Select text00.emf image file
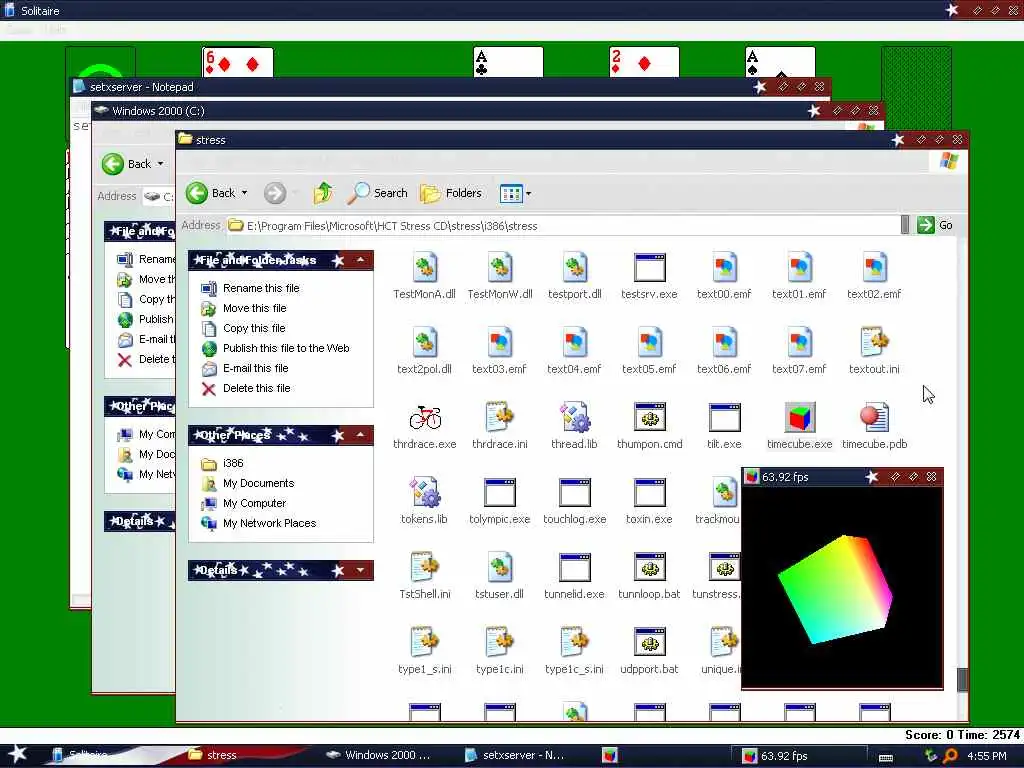Image resolution: width=1024 pixels, height=768 pixels. tap(724, 268)
